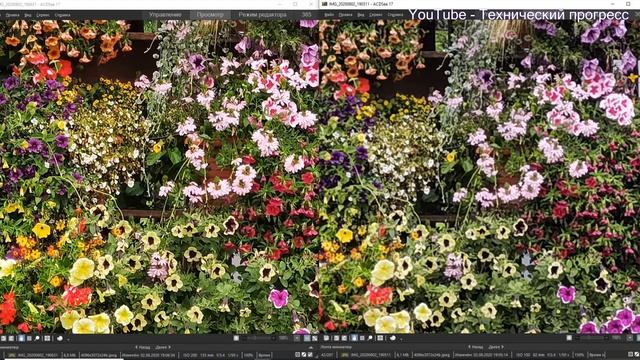Choose selection tool icon in left window
This screenshot has height=360, width=640.
(29, 338)
